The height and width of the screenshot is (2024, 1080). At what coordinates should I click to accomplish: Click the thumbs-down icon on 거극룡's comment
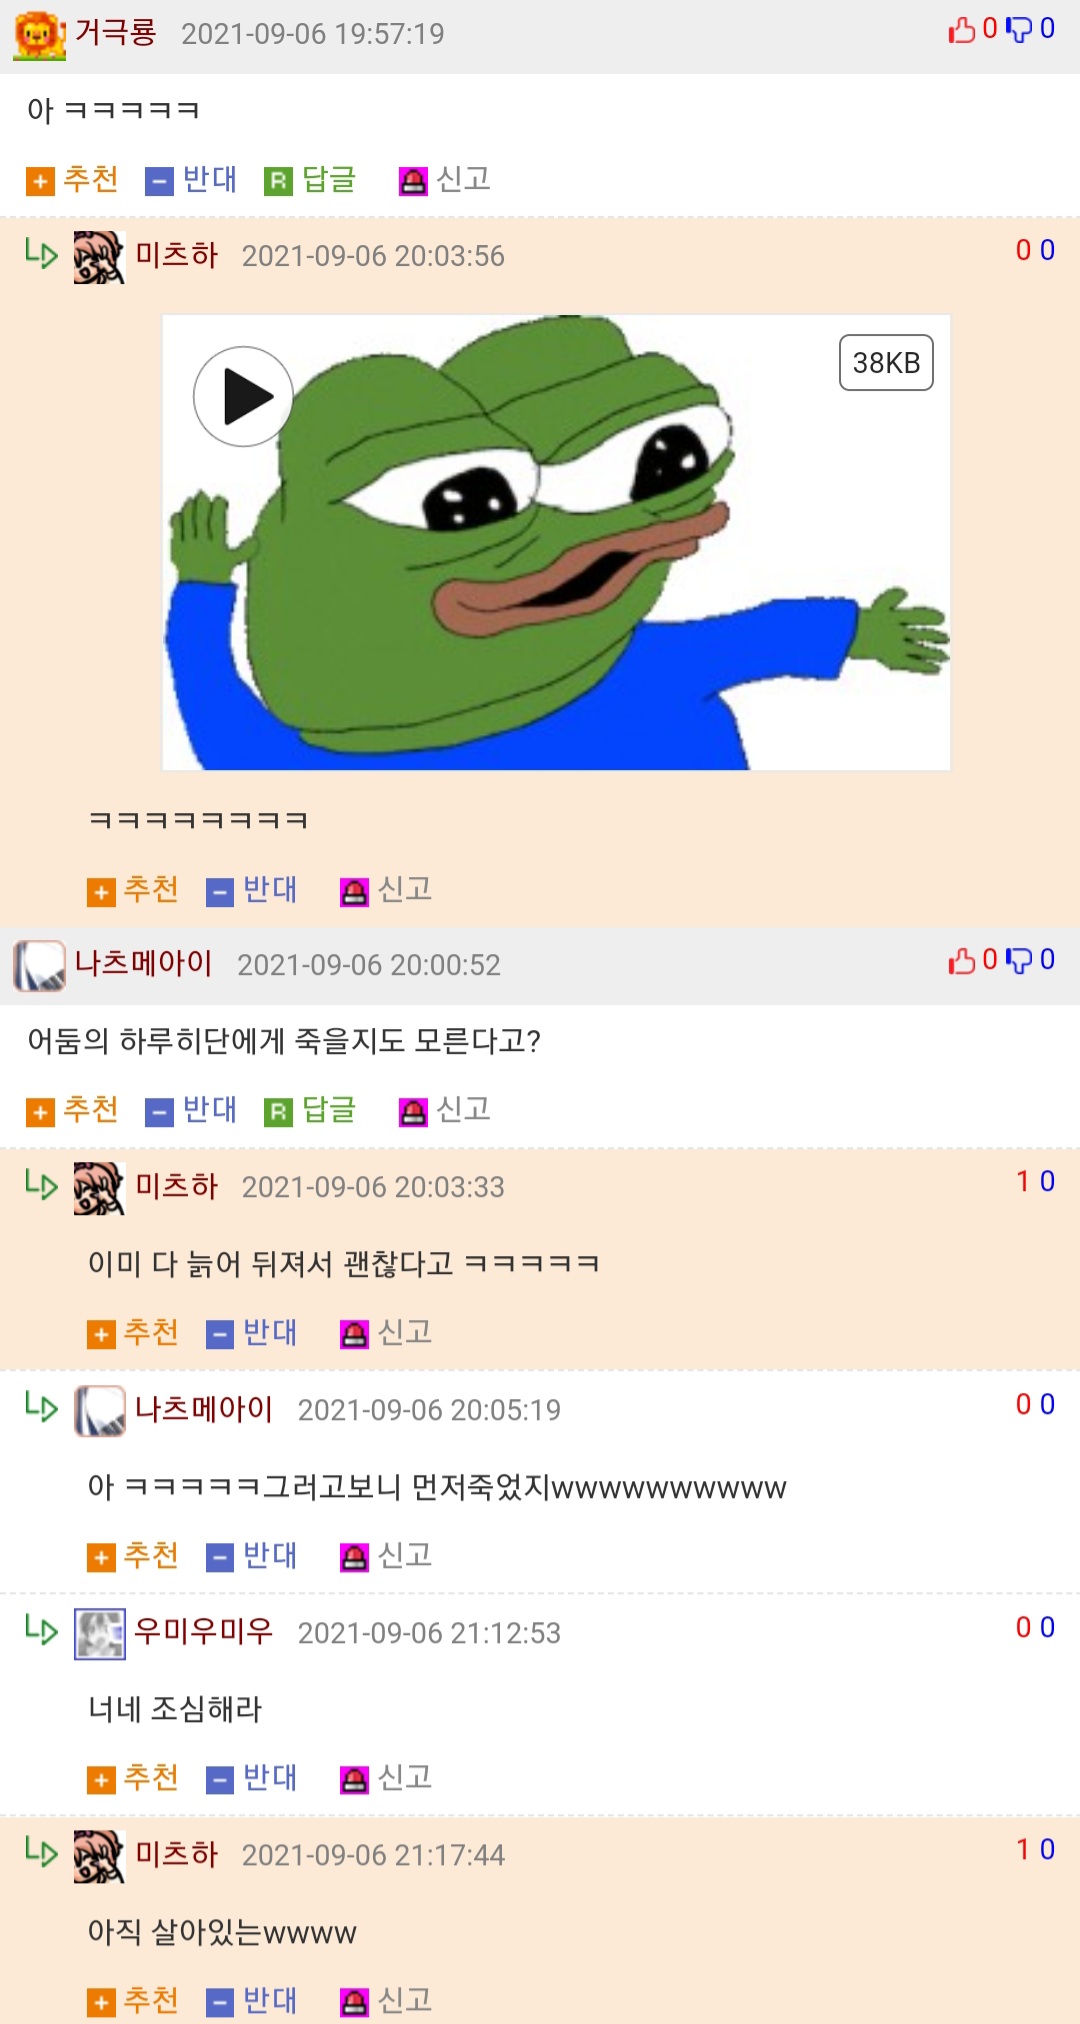point(1019,30)
